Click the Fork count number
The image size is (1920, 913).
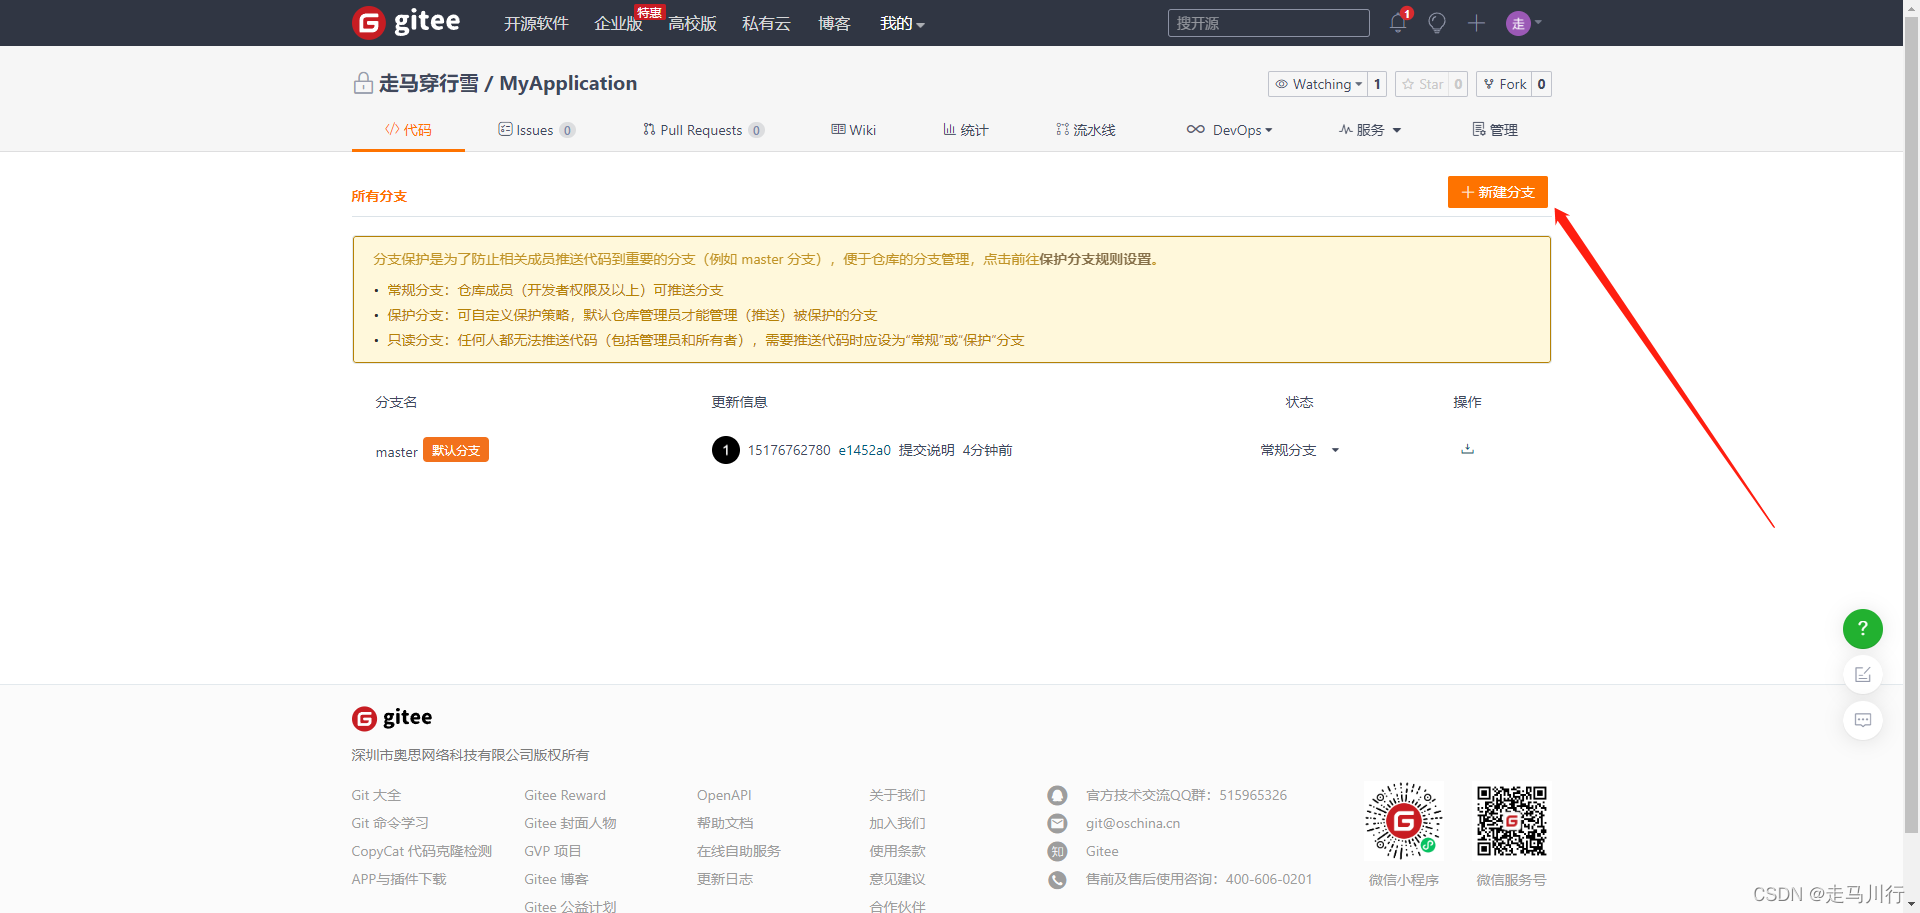tap(1541, 84)
